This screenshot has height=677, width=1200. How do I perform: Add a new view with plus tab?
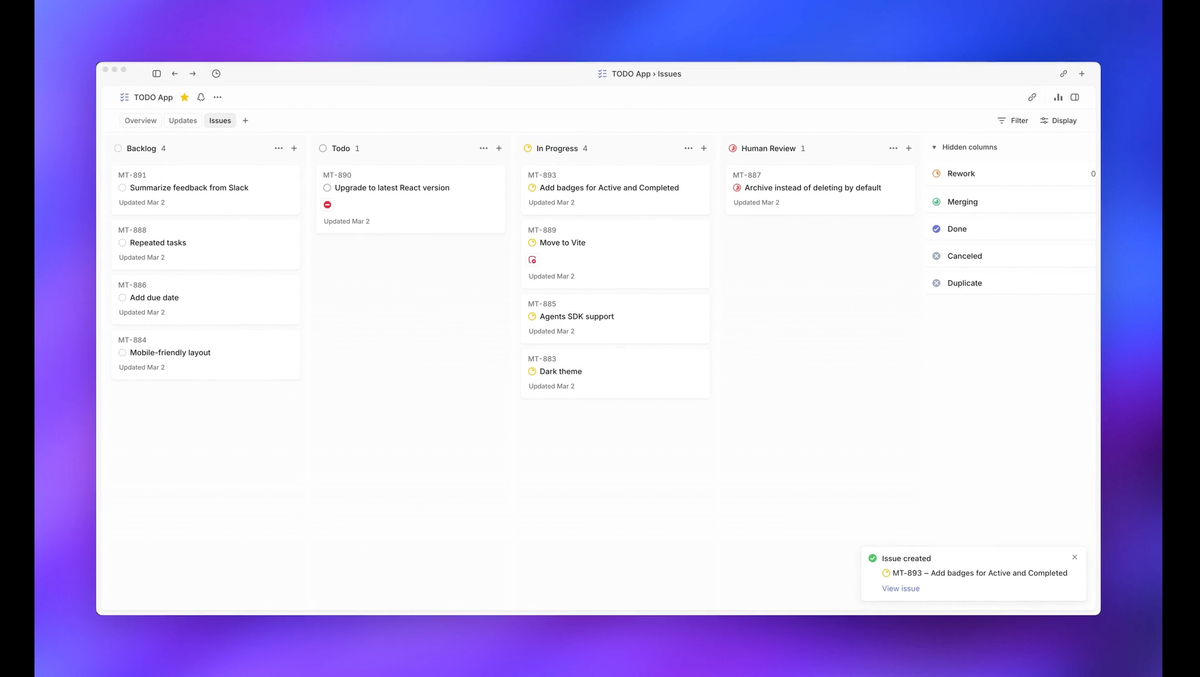point(245,120)
